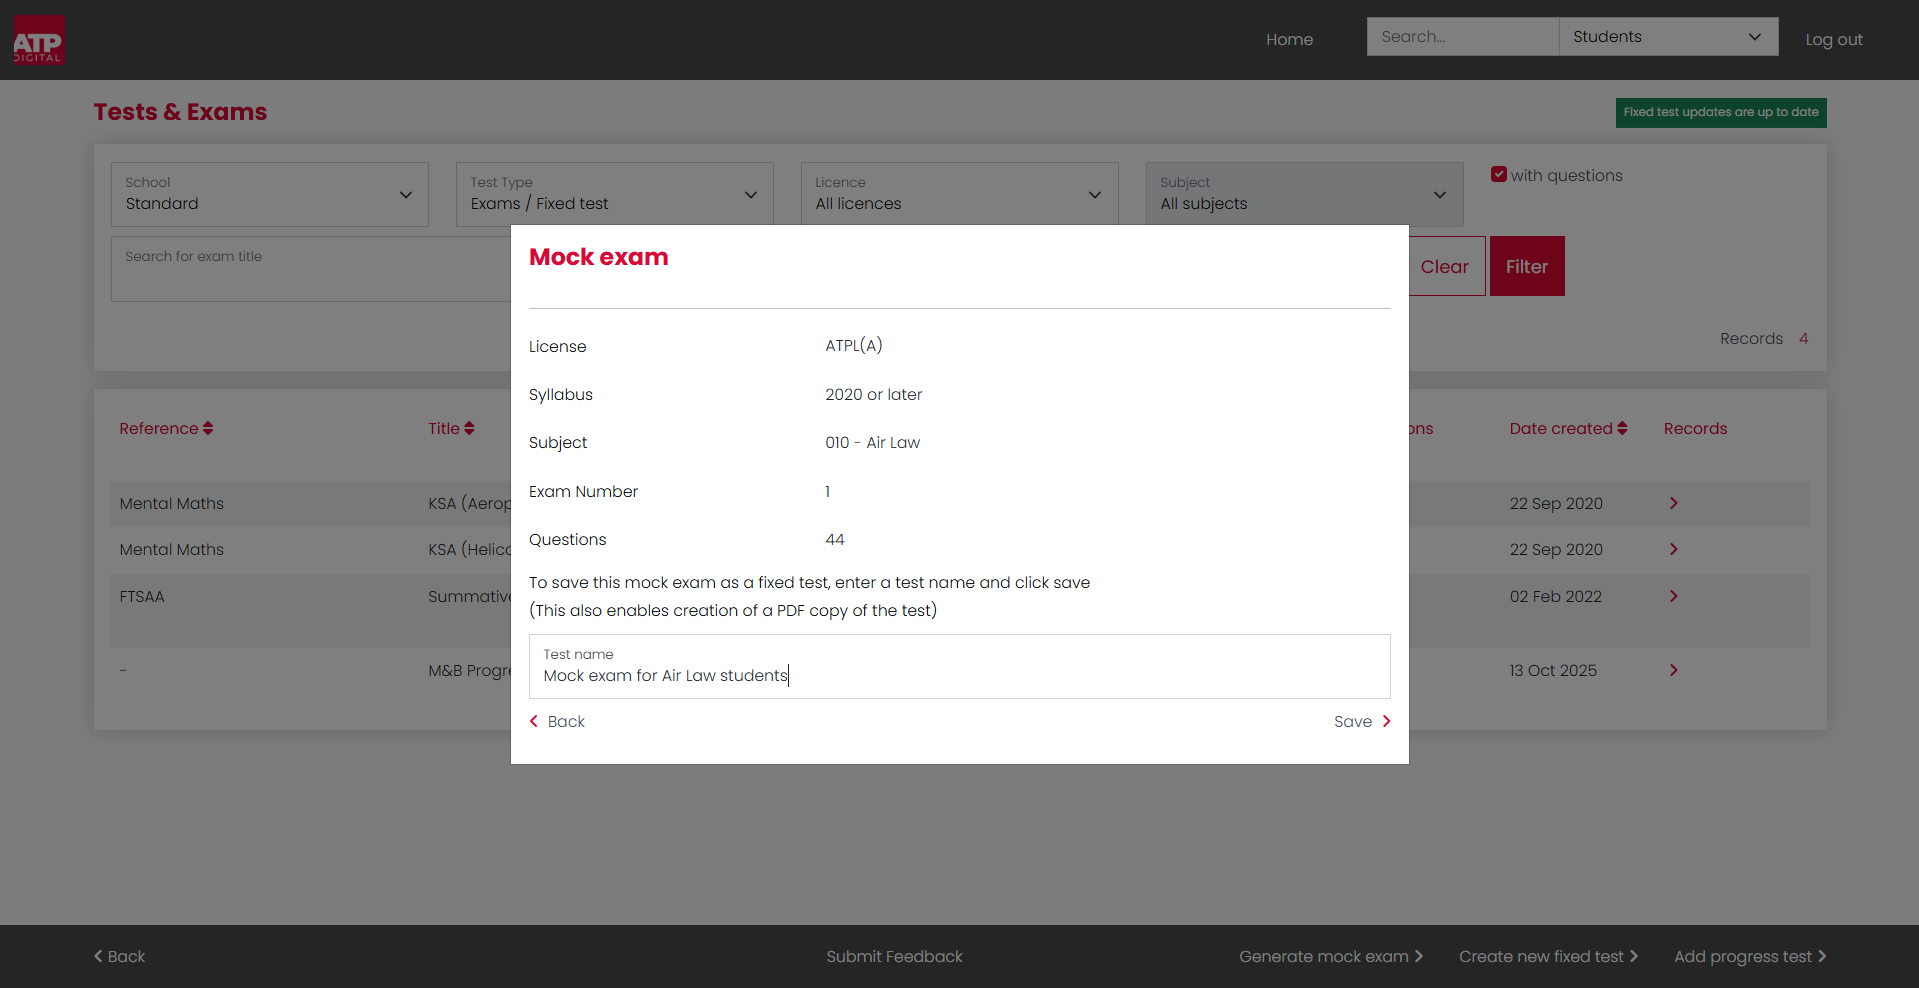Sort by Title column arrows
1919x988 pixels.
tap(469, 428)
